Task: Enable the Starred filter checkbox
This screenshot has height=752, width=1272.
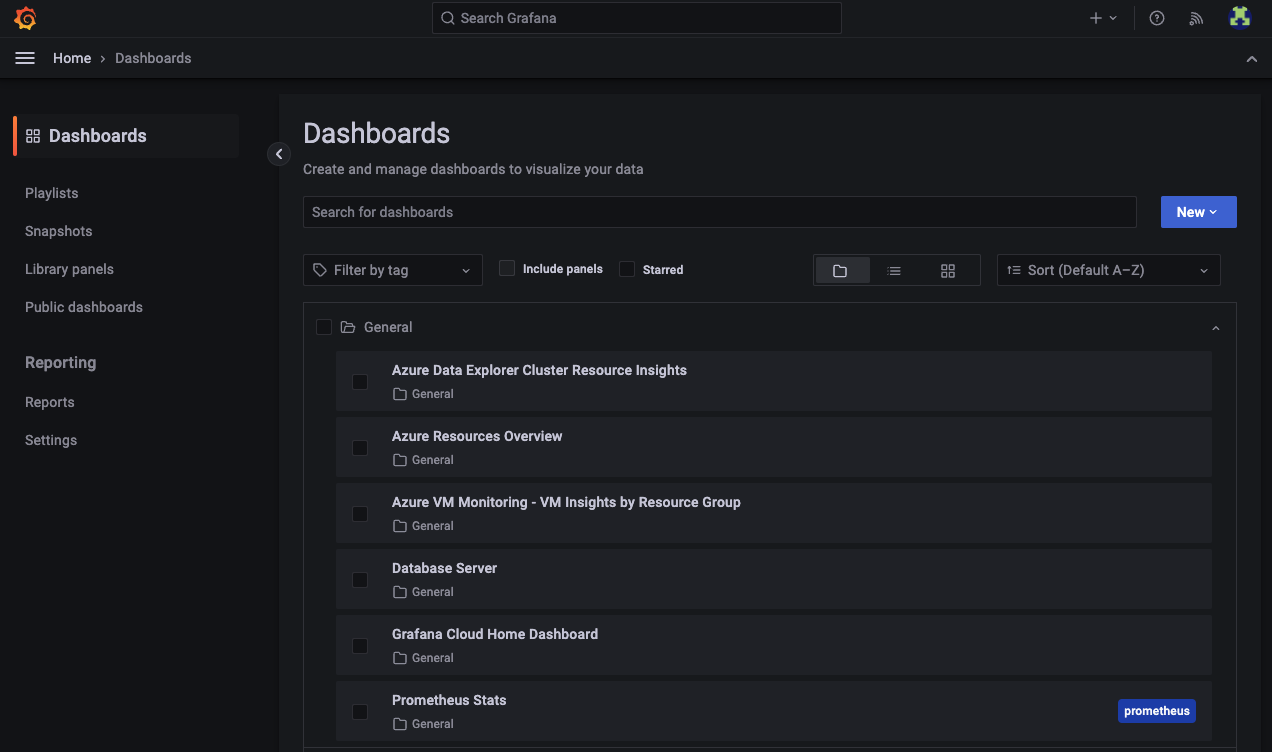Action: [626, 268]
